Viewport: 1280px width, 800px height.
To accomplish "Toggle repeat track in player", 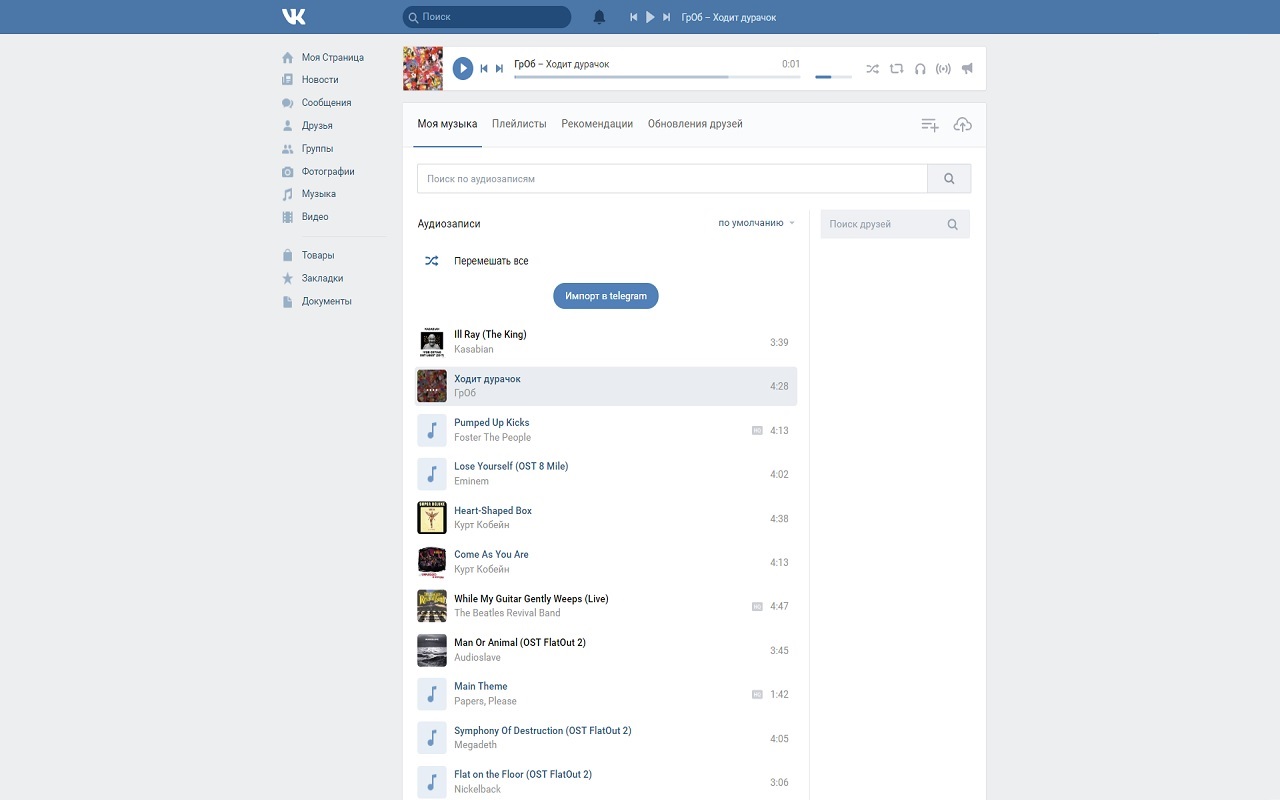I will 896,69.
